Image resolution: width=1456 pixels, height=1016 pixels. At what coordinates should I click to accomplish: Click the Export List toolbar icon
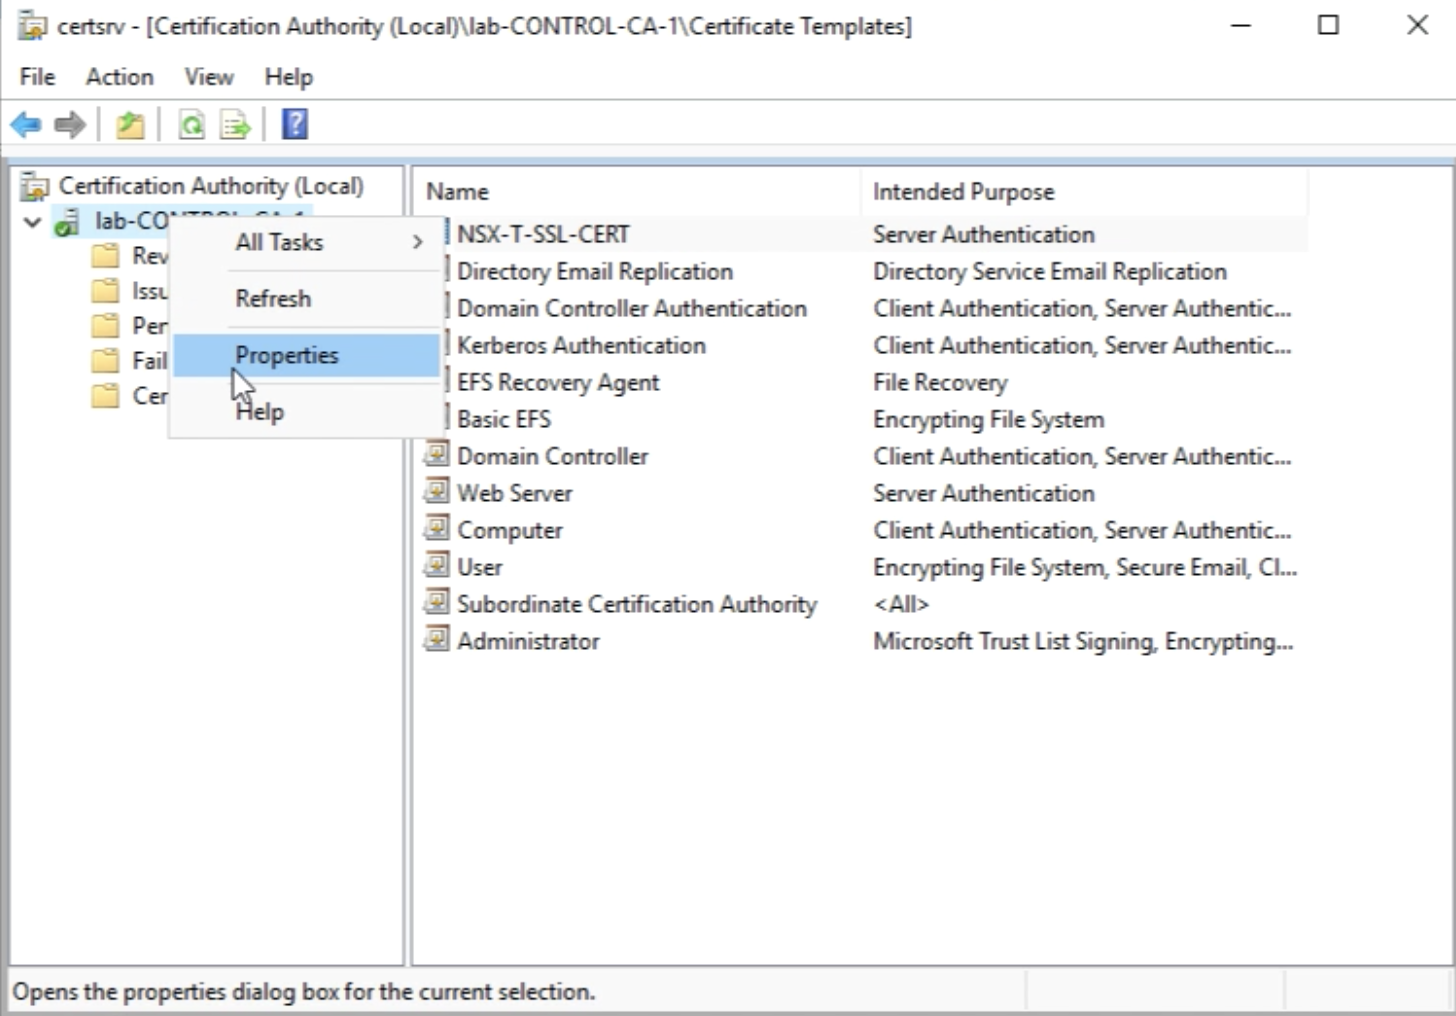pyautogui.click(x=235, y=125)
